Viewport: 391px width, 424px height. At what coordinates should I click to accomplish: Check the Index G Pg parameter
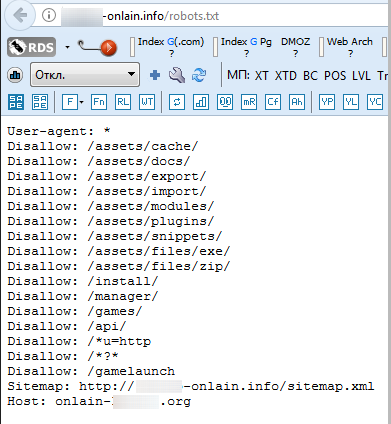tap(246, 47)
